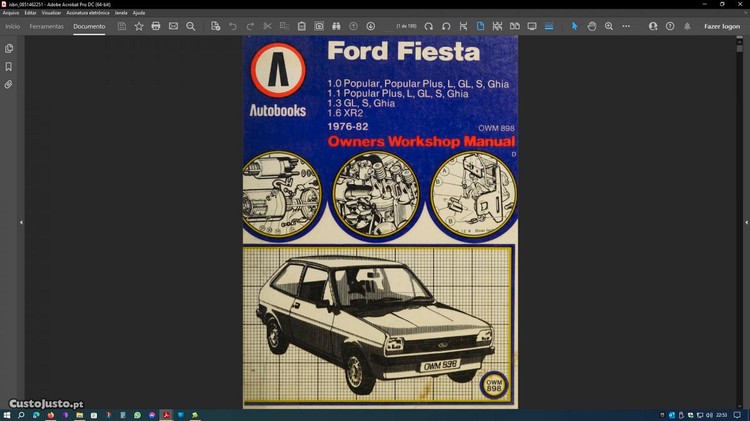Open the Find text magnifier

tap(191, 26)
